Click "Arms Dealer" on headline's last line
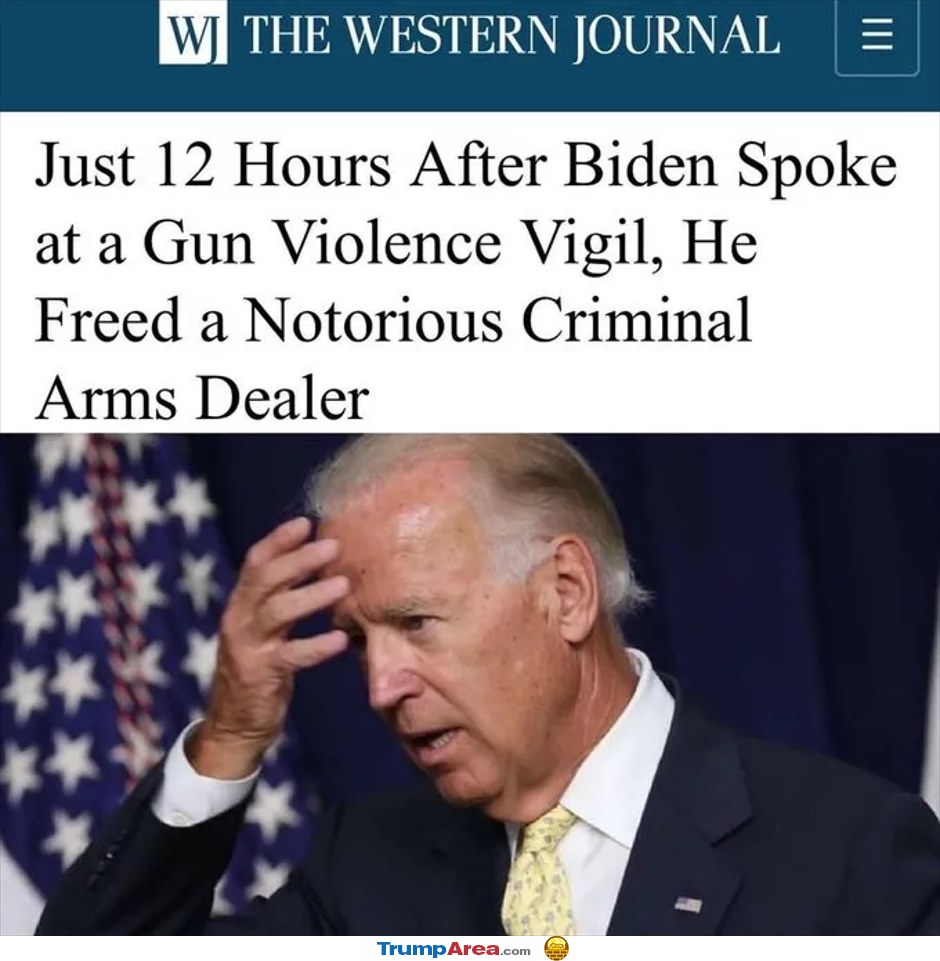 [202, 398]
